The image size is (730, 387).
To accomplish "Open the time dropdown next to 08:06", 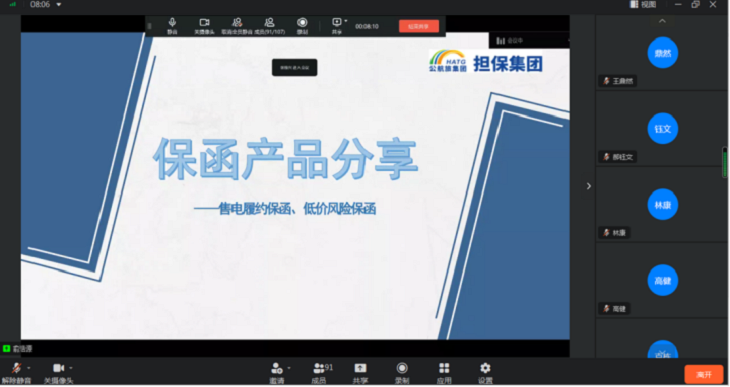I will 59,5.
